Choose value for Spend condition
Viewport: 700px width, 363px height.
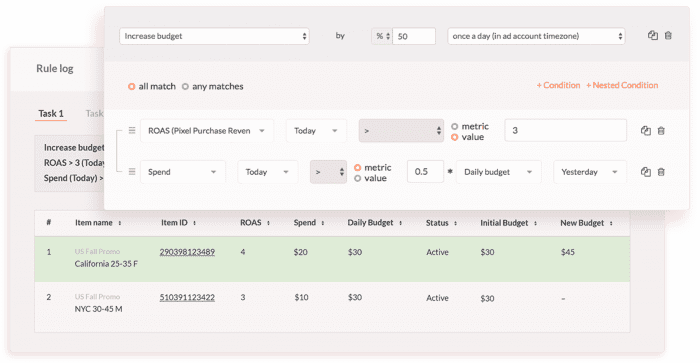[357, 178]
